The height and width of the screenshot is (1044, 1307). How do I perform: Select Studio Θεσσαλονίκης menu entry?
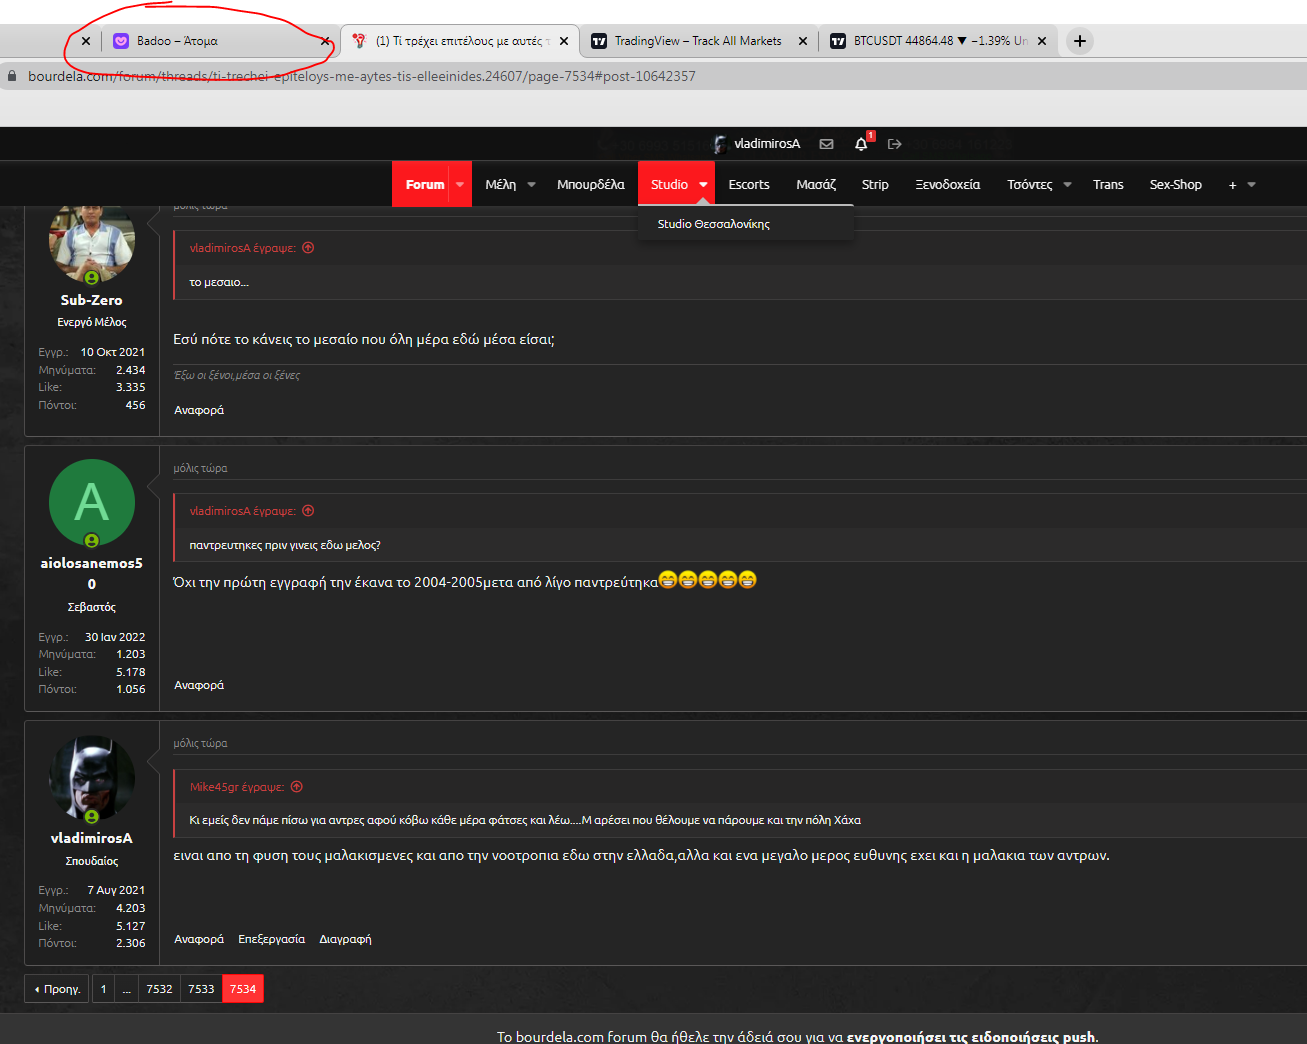pos(713,224)
